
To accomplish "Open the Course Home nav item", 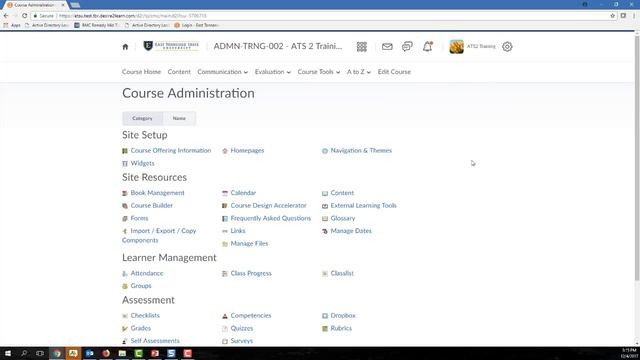I will [141, 72].
